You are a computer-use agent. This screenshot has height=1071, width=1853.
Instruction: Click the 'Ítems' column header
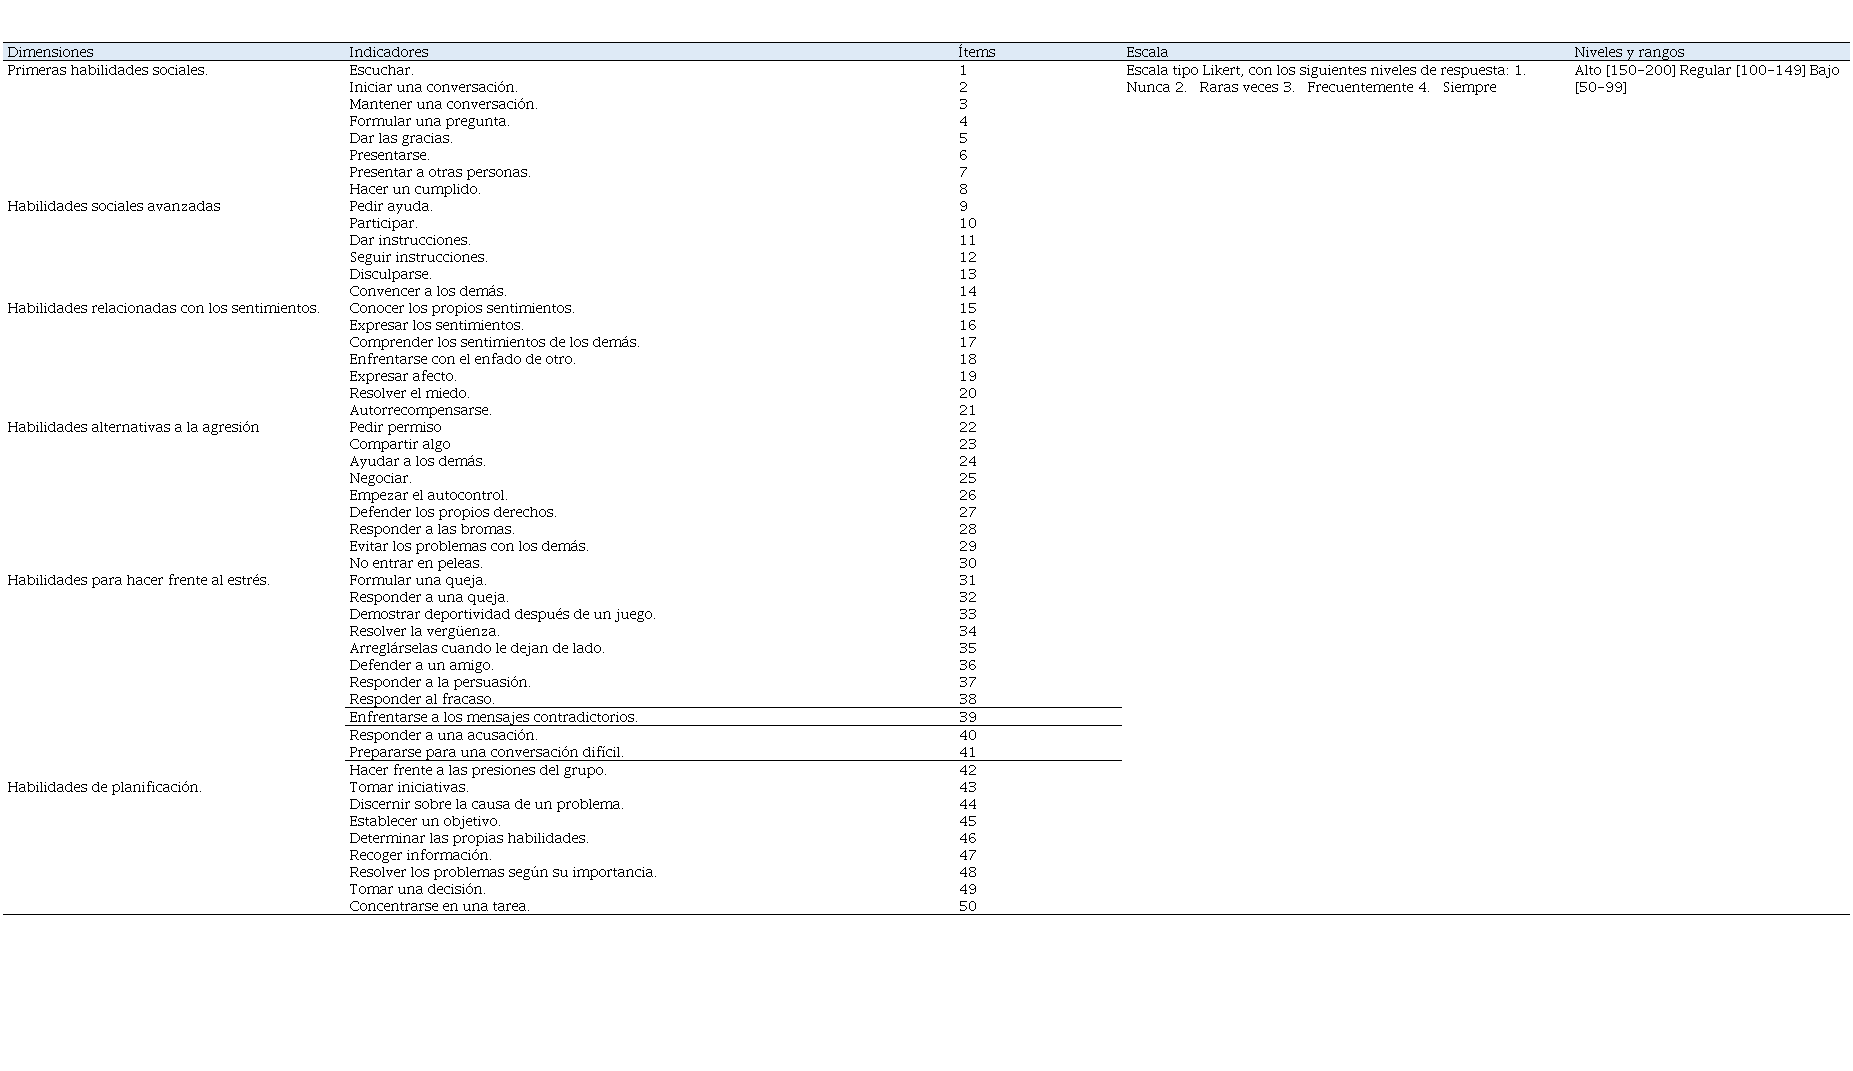[x=976, y=52]
